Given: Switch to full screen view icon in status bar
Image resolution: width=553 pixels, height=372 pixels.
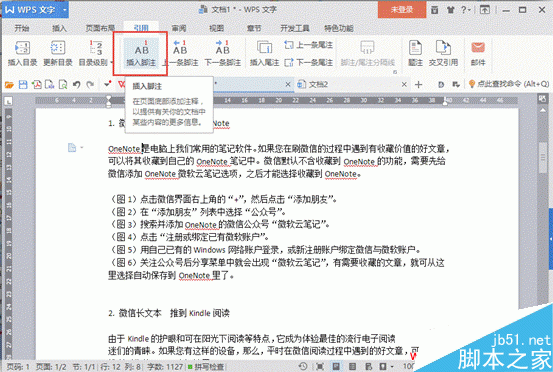Looking at the screenshot, I should click(320, 367).
